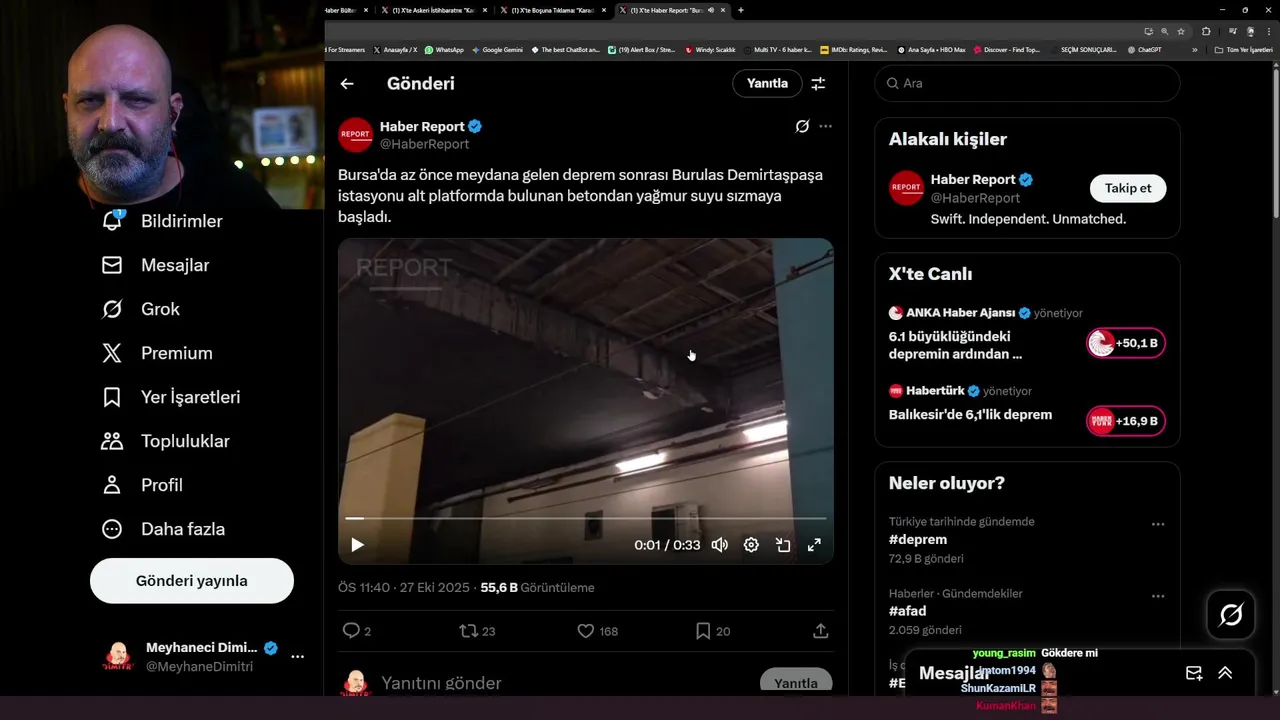Open WhatsApp bookmark in bookmarks bar
The width and height of the screenshot is (1280, 720).
click(444, 49)
